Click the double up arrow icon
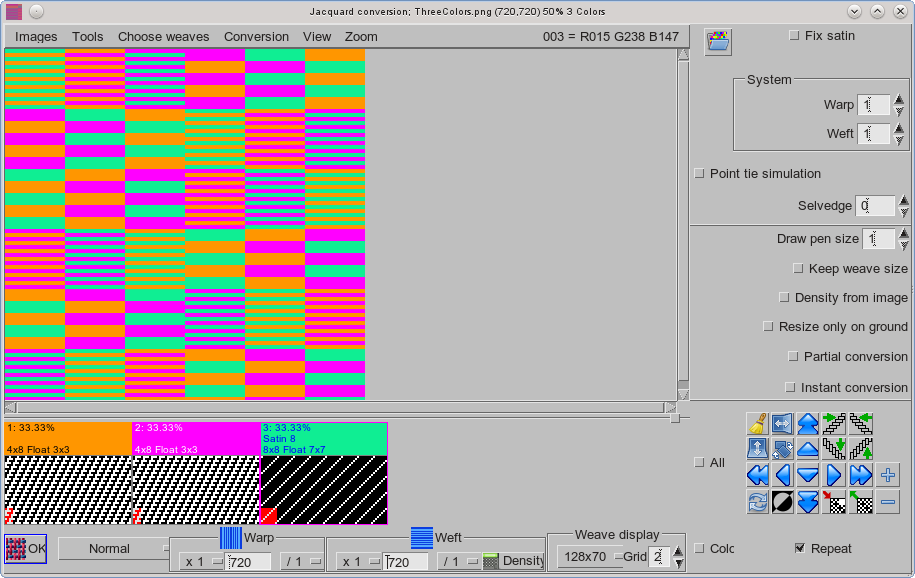The width and height of the screenshot is (915, 578). click(x=808, y=423)
